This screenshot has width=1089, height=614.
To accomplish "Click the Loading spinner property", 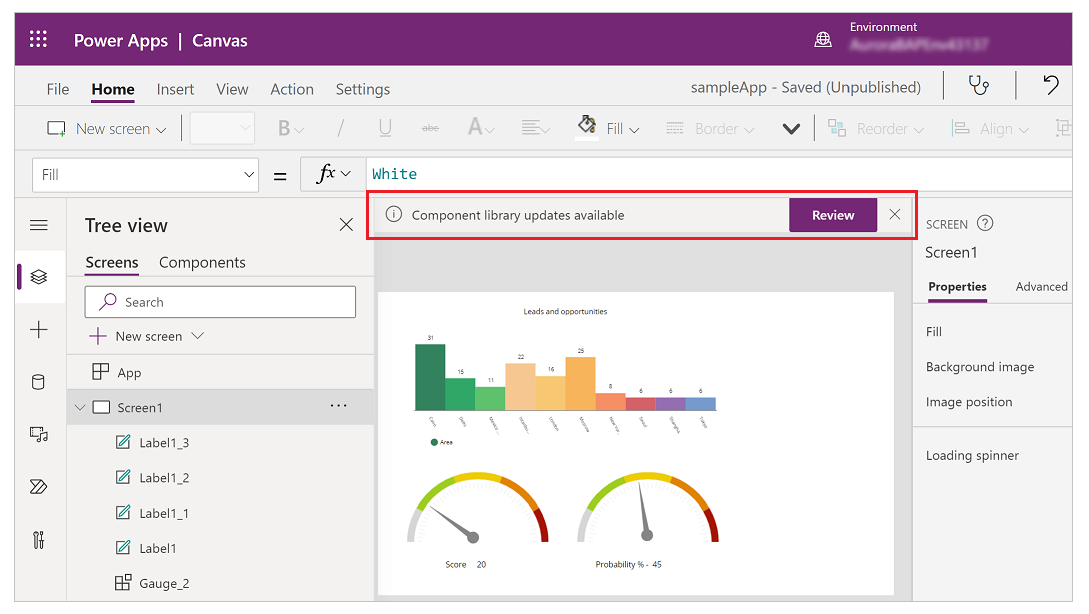I will pyautogui.click(x=972, y=456).
